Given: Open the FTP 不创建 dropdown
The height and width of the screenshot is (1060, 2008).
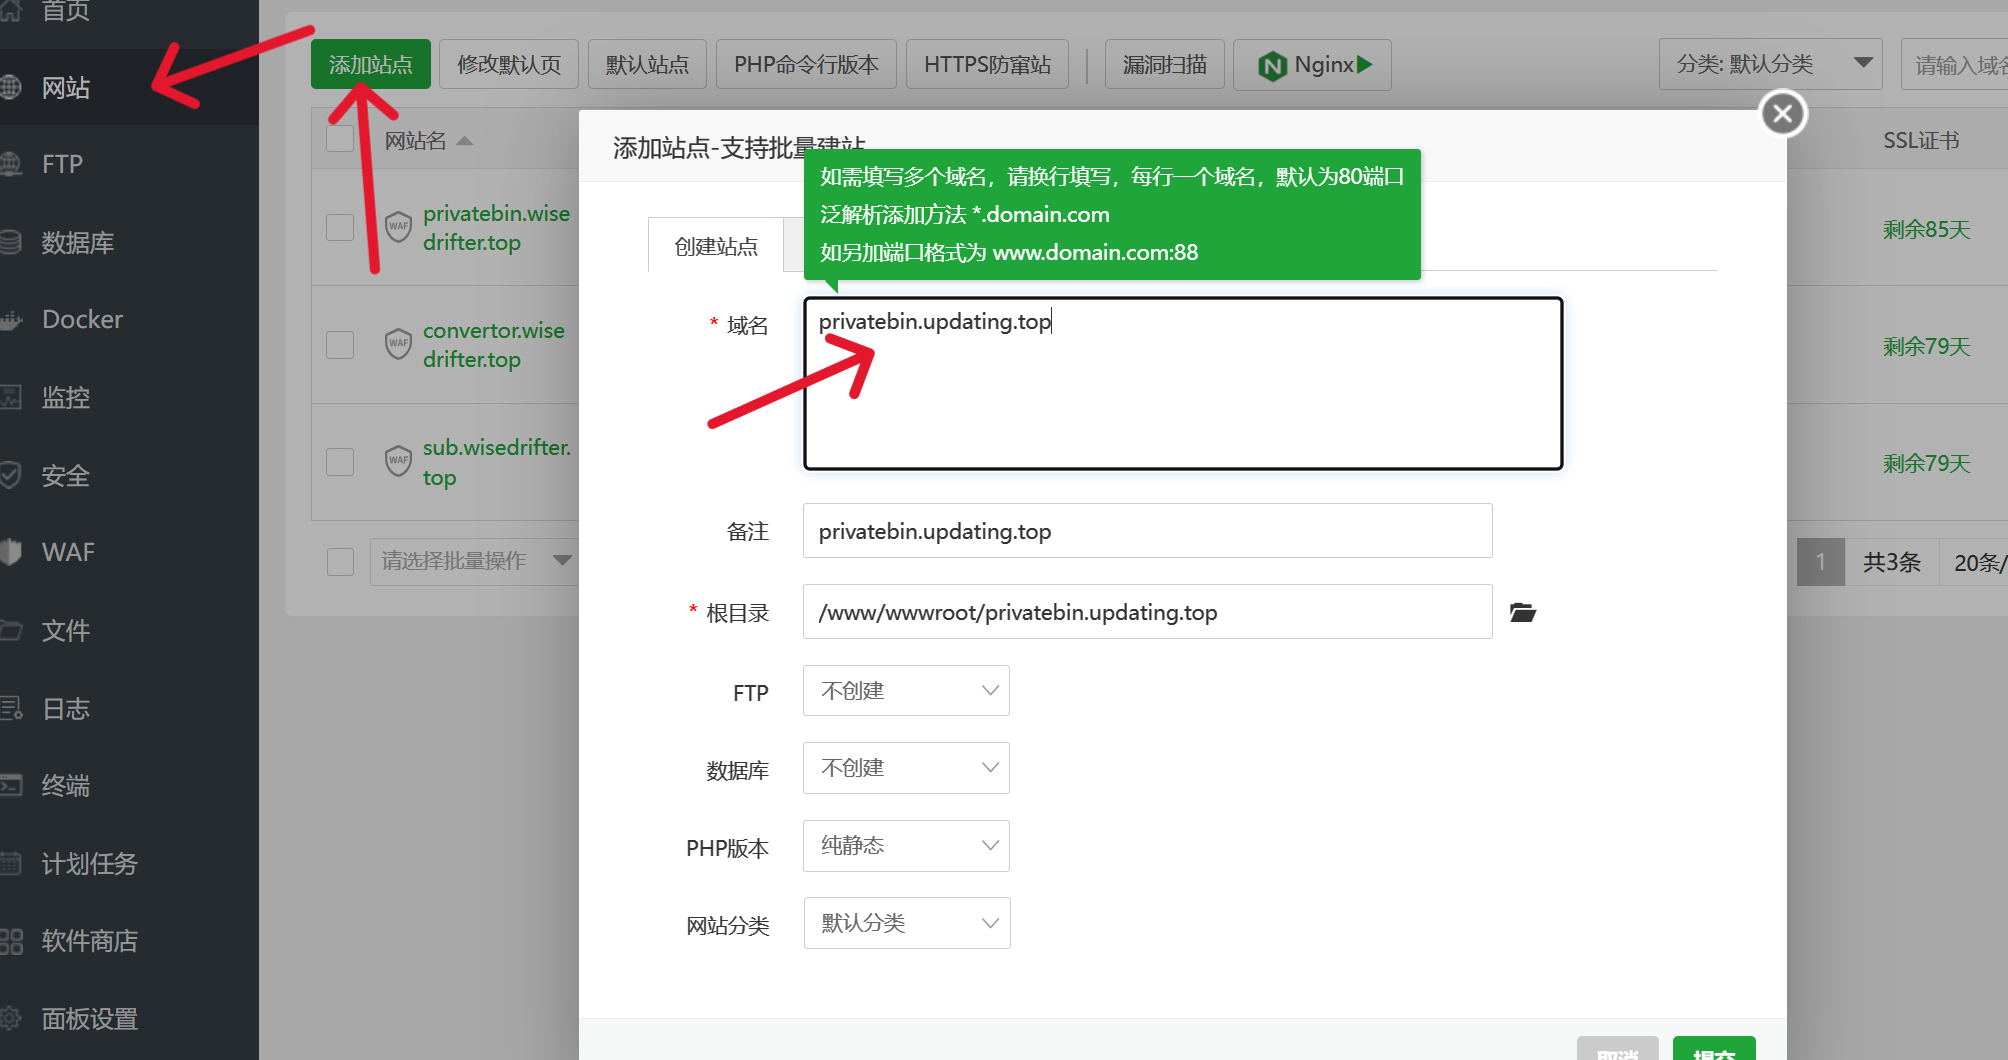Looking at the screenshot, I should pos(906,691).
